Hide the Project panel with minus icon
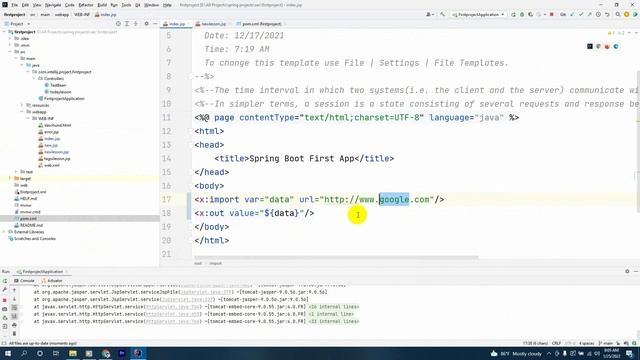 tap(155, 24)
